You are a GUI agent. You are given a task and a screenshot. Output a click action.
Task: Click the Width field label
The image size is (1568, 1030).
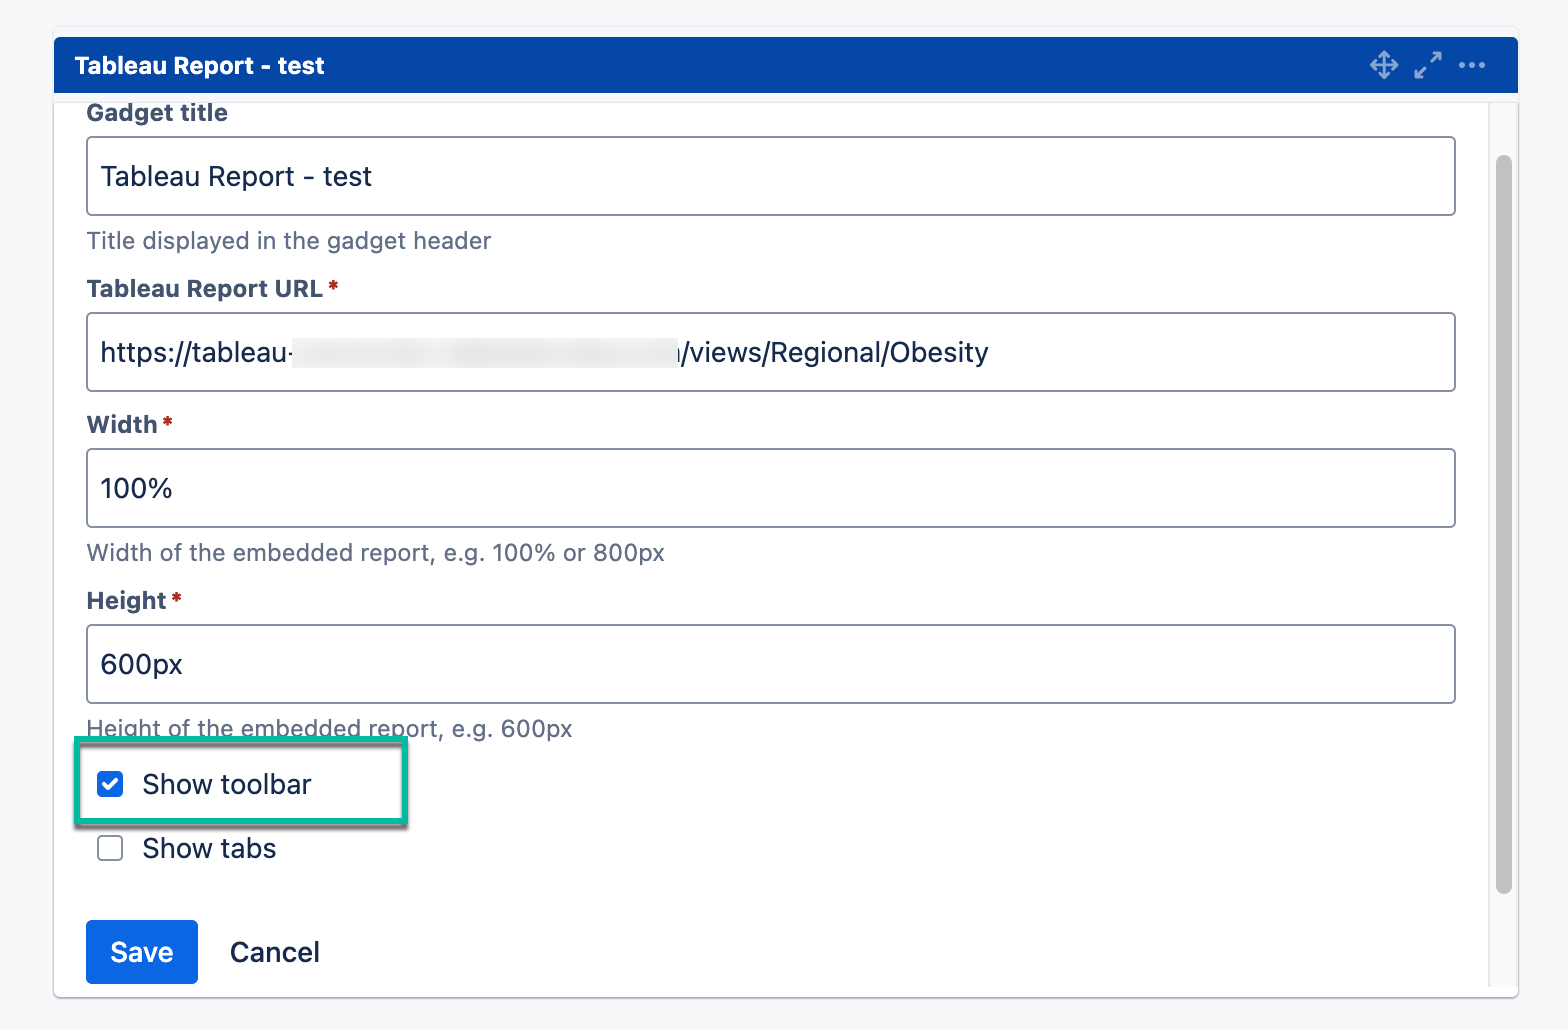coord(122,425)
